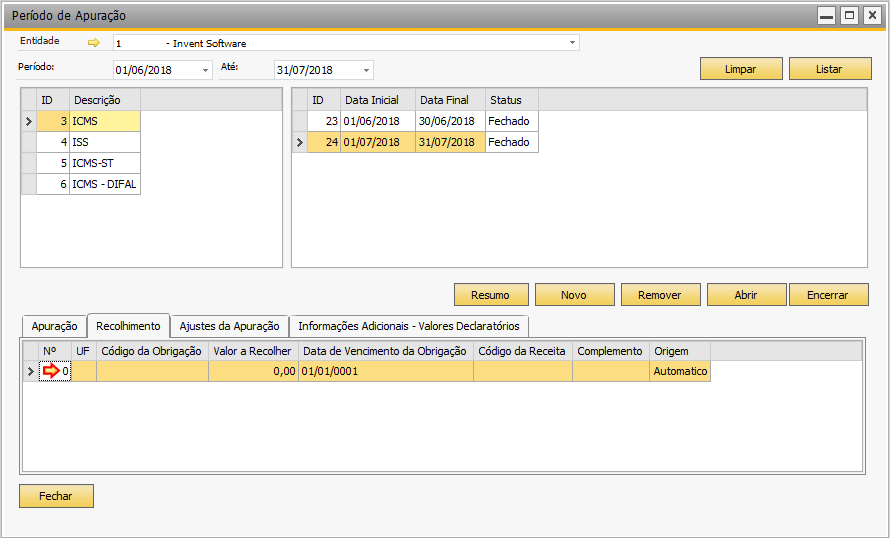Click the empty UF cell in Recolhimento row

click(84, 371)
